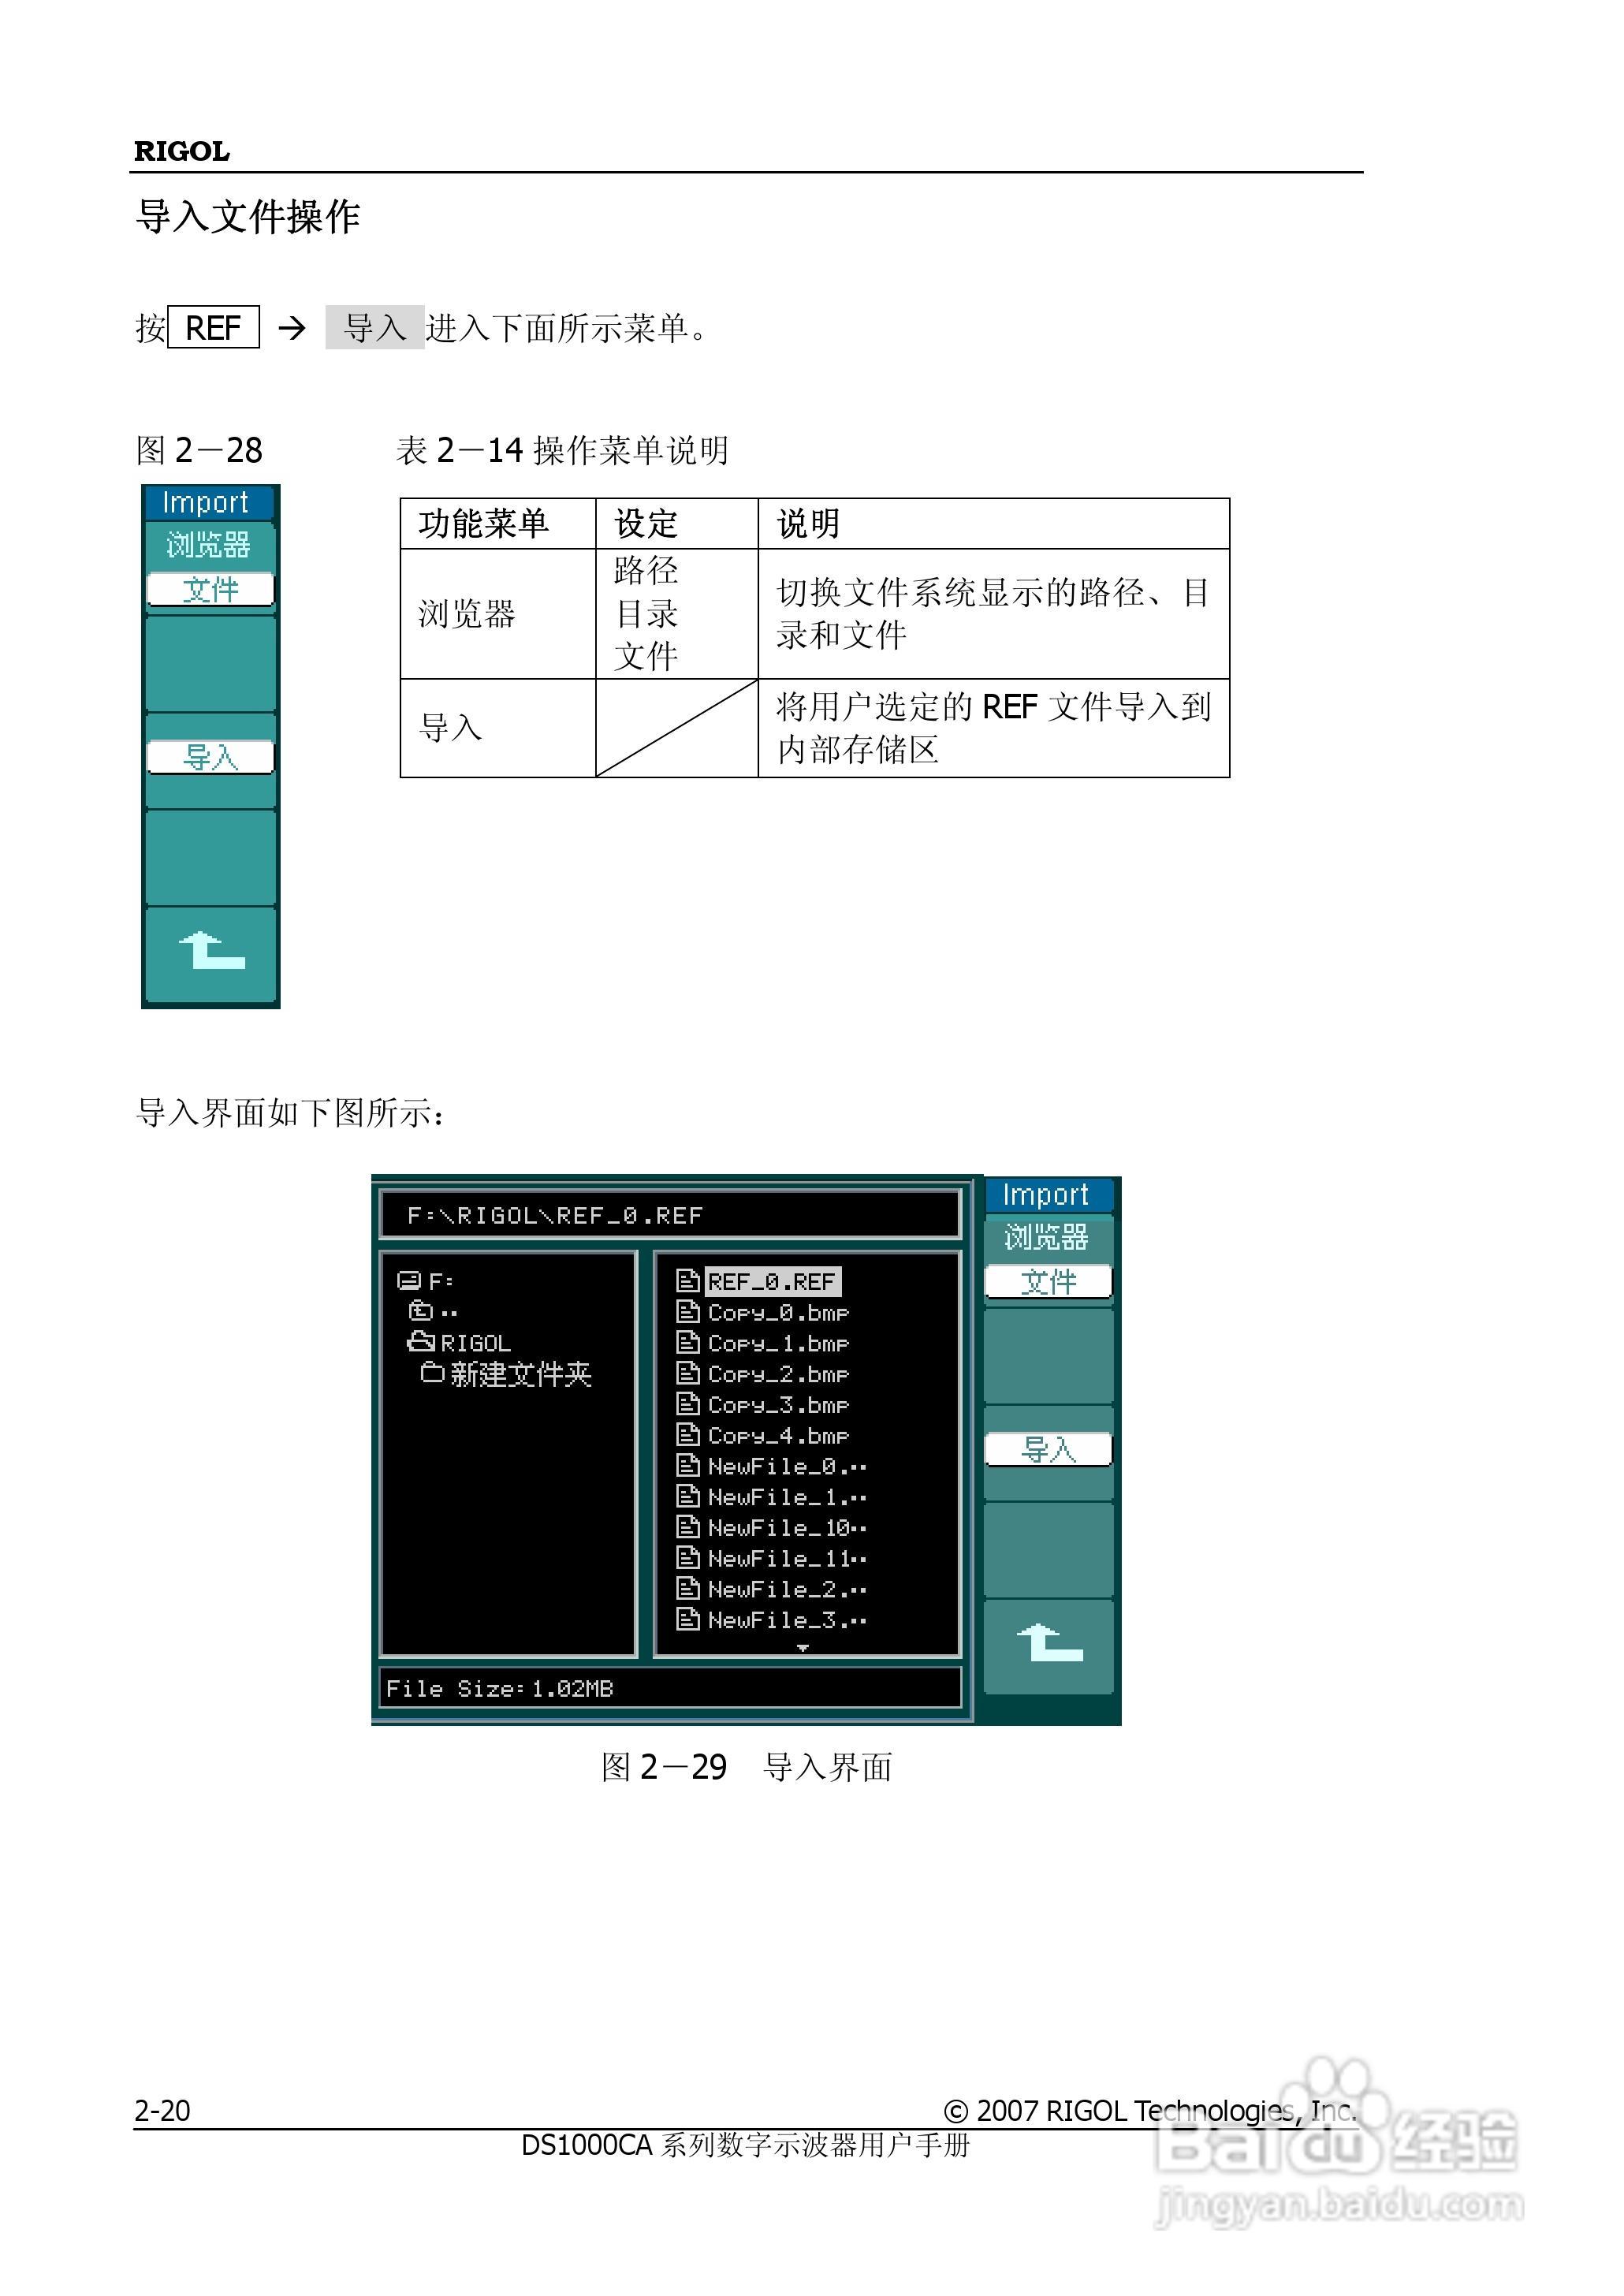Toggle the 文件 browser mode in Import menu
The width and height of the screenshot is (1624, 2296).
click(210, 590)
